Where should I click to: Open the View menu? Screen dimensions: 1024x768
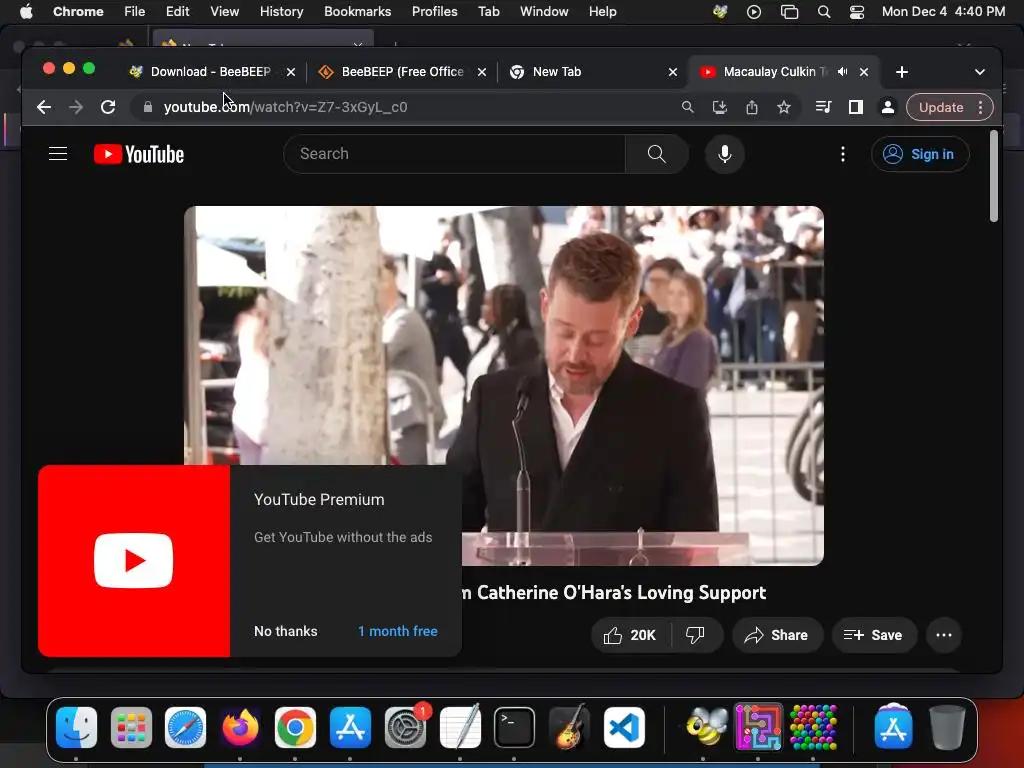pyautogui.click(x=224, y=12)
